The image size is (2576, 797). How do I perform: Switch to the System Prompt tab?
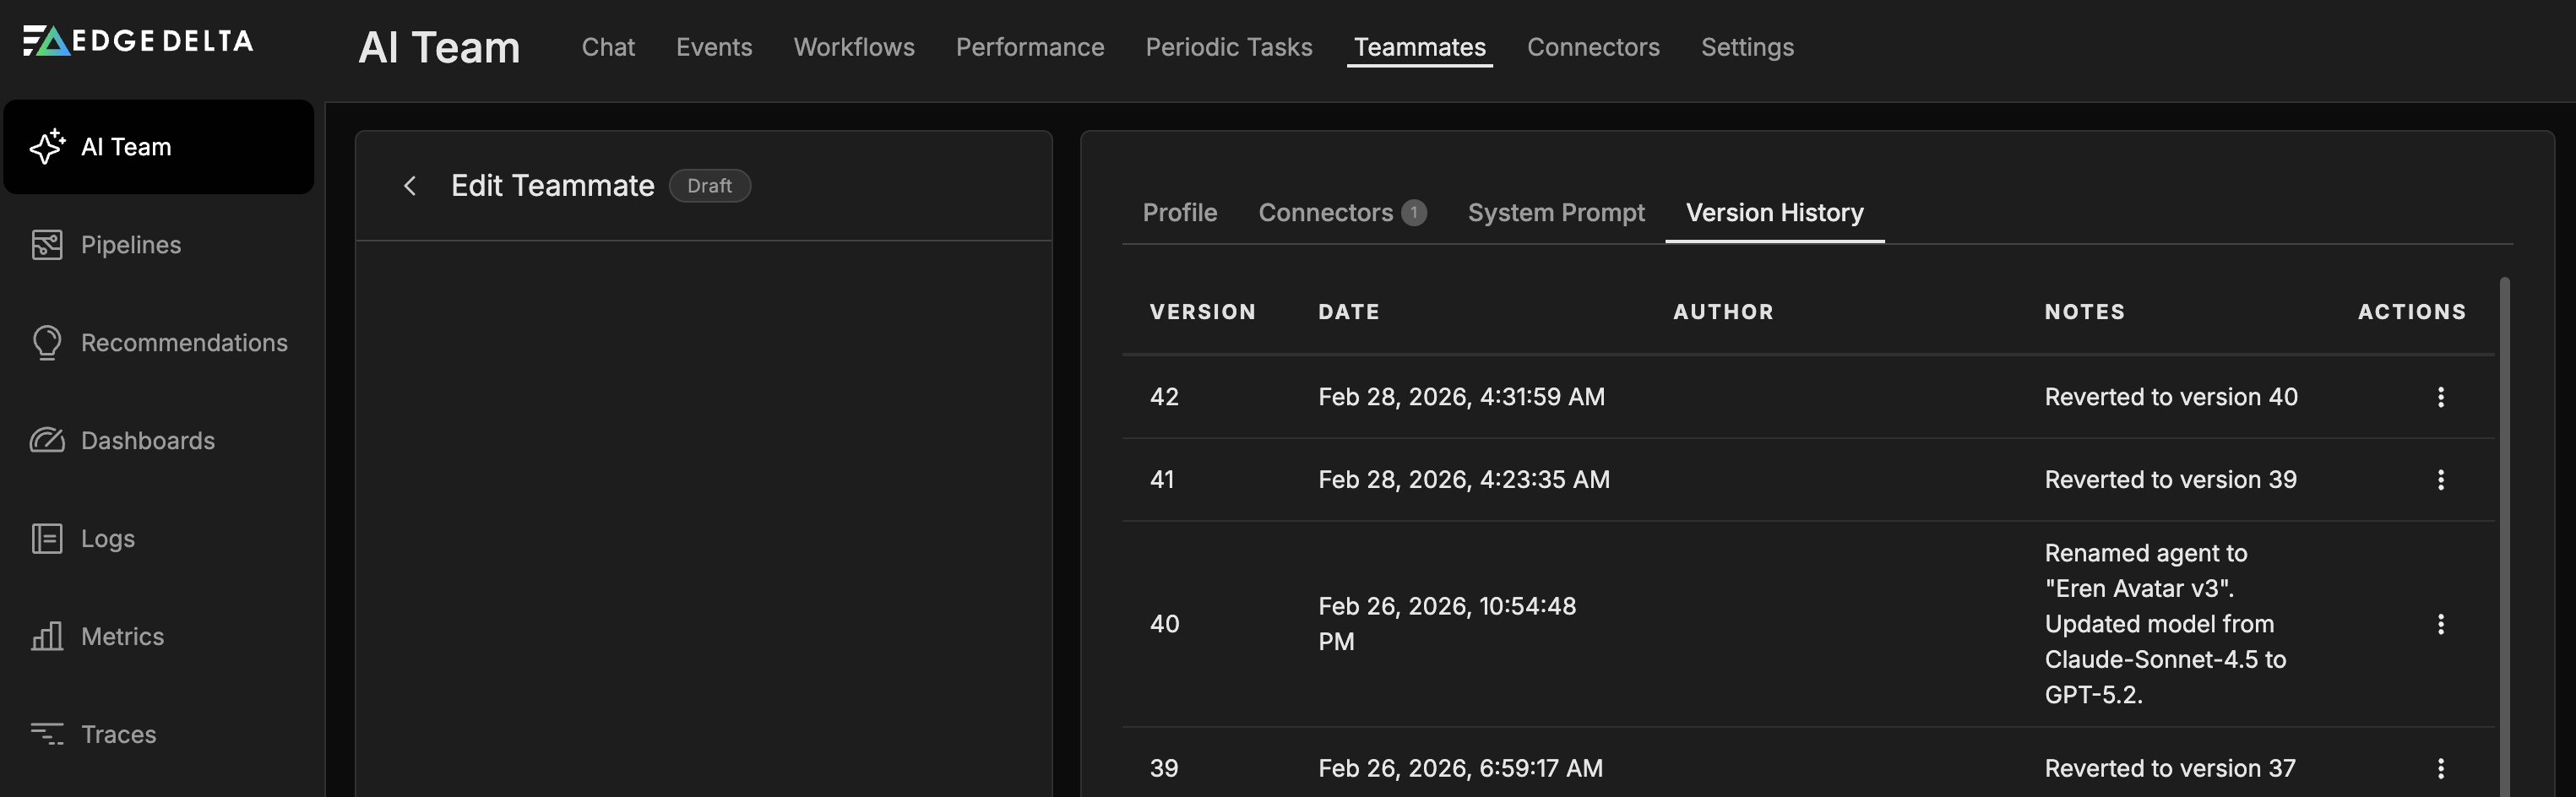[x=1555, y=213]
